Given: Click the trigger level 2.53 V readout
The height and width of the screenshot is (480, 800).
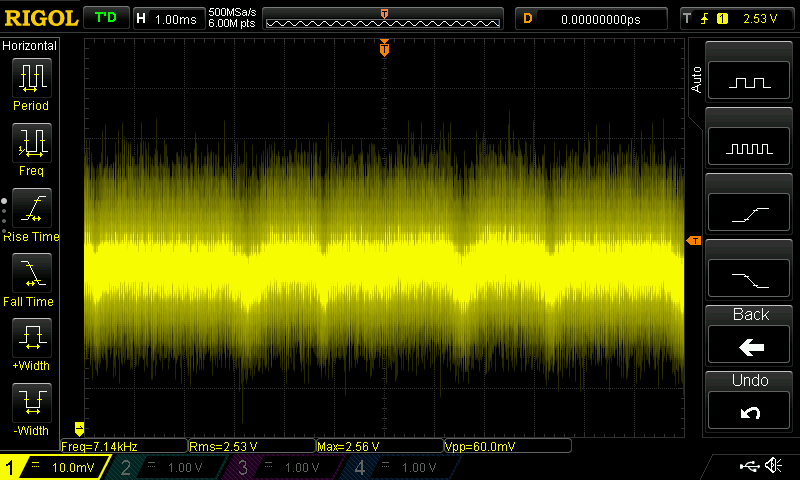Looking at the screenshot, I should 760,19.
